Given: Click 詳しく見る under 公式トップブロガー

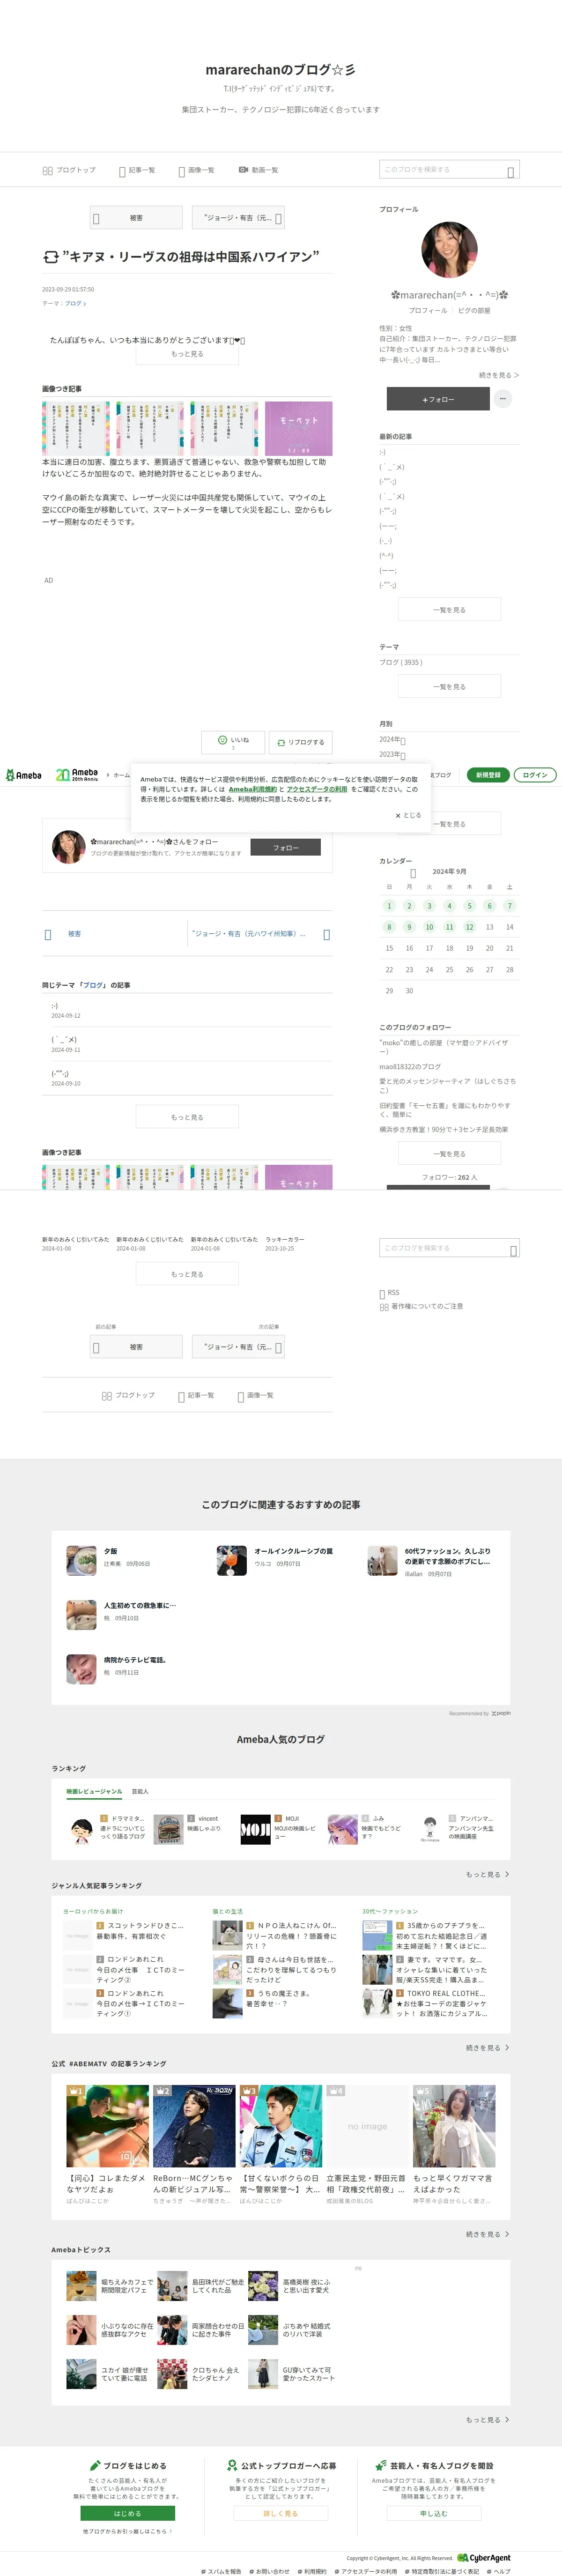Looking at the screenshot, I should [x=280, y=2513].
